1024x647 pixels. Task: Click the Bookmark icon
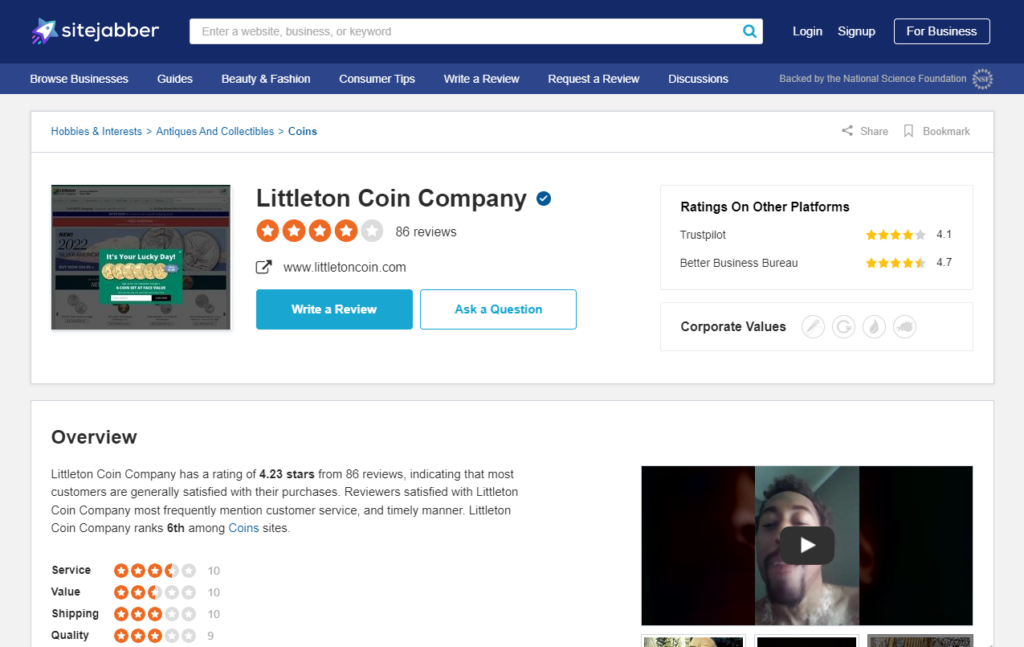point(908,131)
